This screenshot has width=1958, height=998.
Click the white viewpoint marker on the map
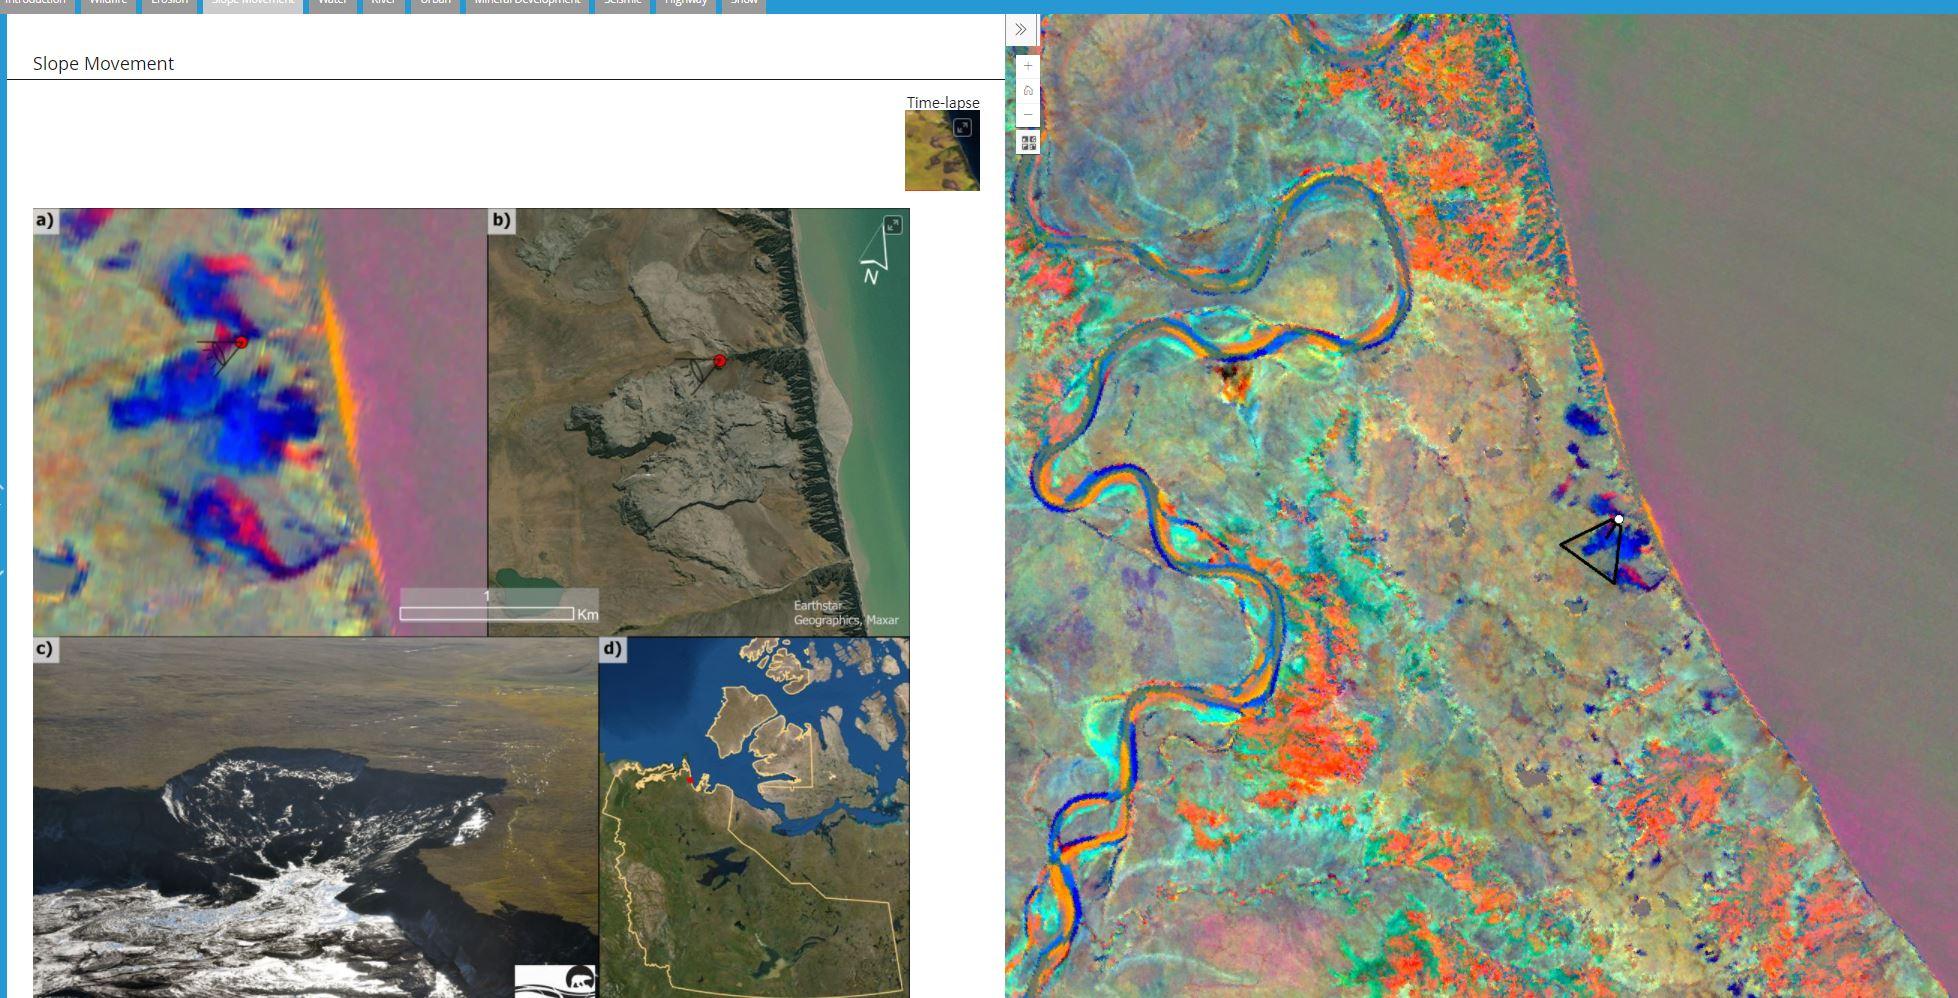(1618, 519)
